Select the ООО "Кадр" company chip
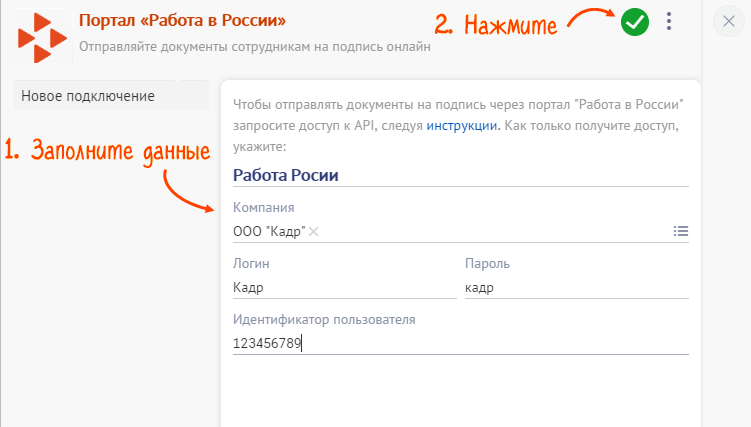 tap(268, 231)
